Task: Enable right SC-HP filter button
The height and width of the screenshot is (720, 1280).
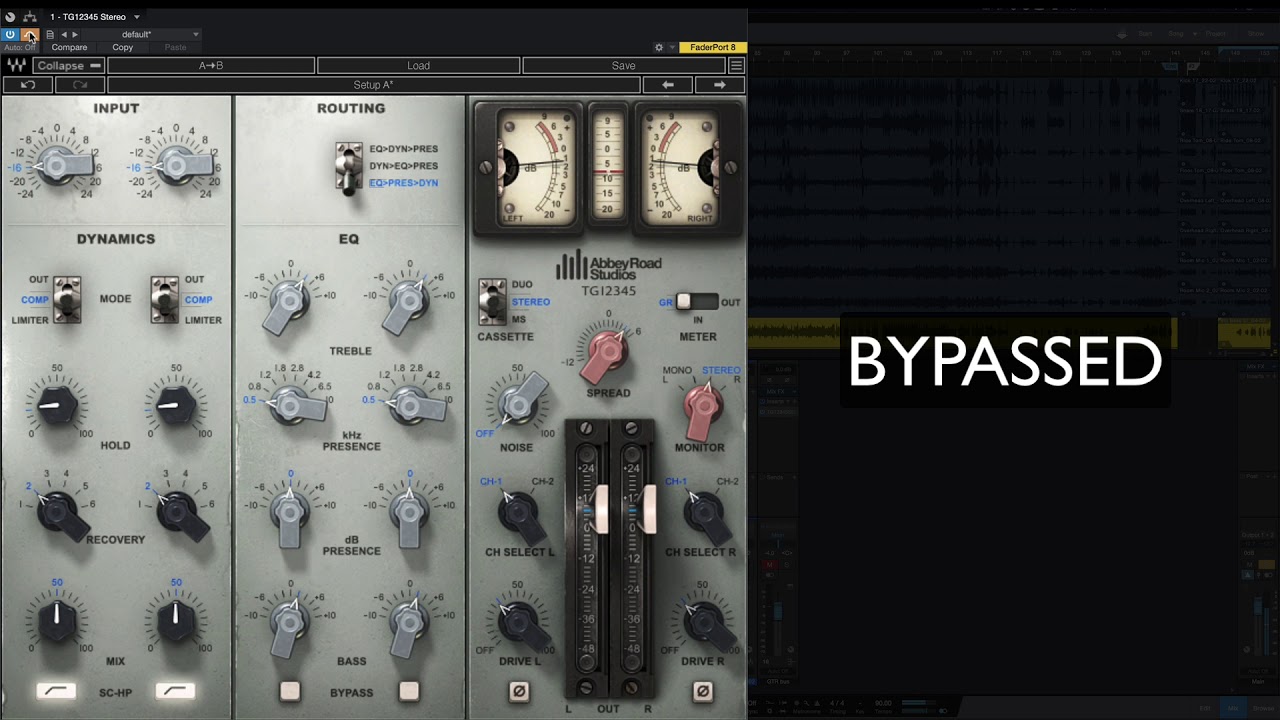Action: coord(175,691)
